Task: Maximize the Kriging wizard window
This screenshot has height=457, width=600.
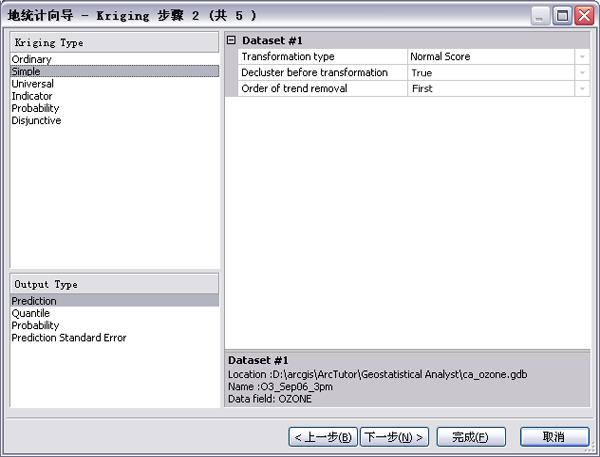Action: click(x=562, y=15)
